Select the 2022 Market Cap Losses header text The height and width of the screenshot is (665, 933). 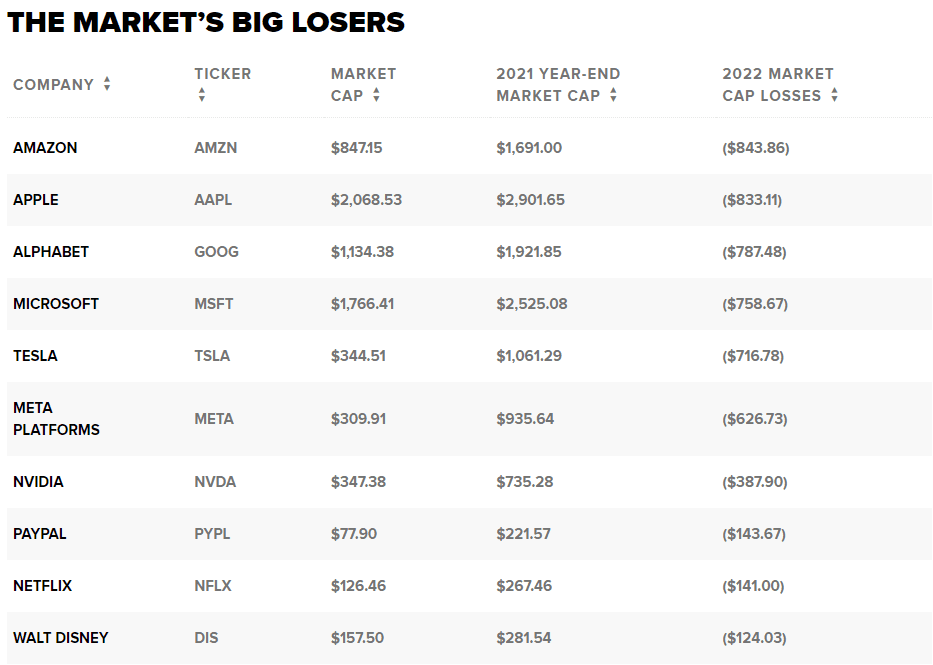tap(777, 84)
